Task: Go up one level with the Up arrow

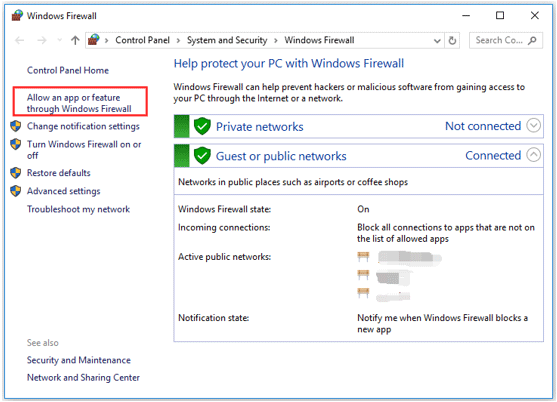Action: [75, 40]
